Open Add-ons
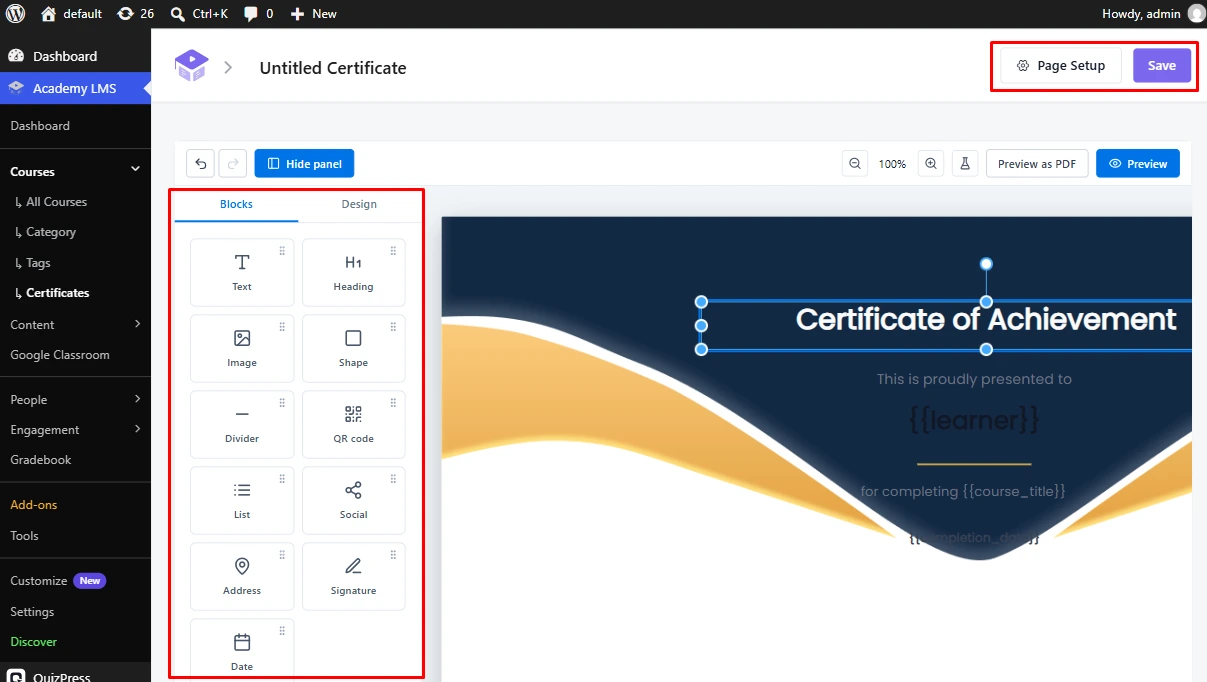Viewport: 1207px width, 682px height. [x=34, y=505]
